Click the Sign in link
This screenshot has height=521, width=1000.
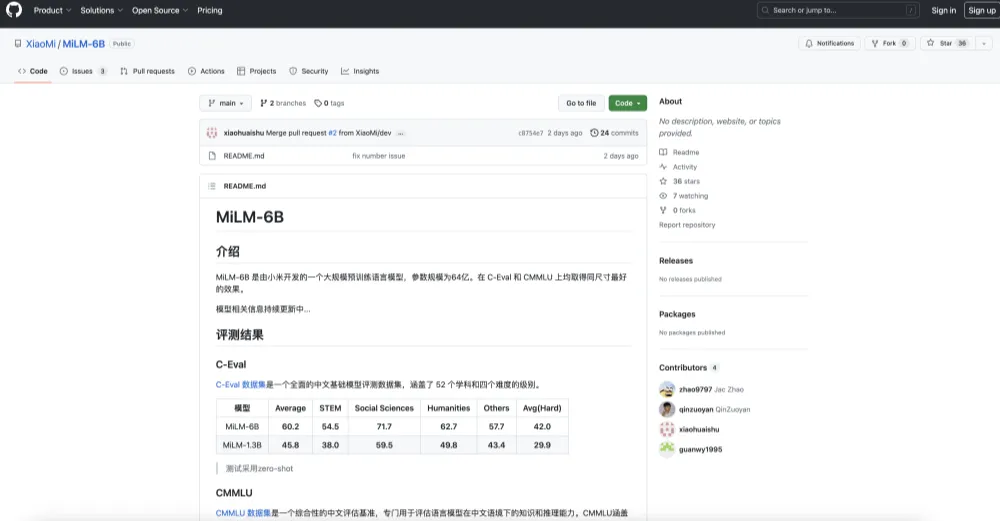[x=943, y=10]
